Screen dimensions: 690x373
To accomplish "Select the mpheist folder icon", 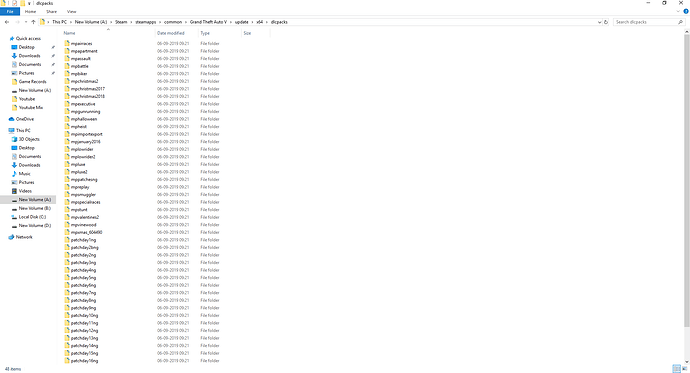I will coord(67,126).
